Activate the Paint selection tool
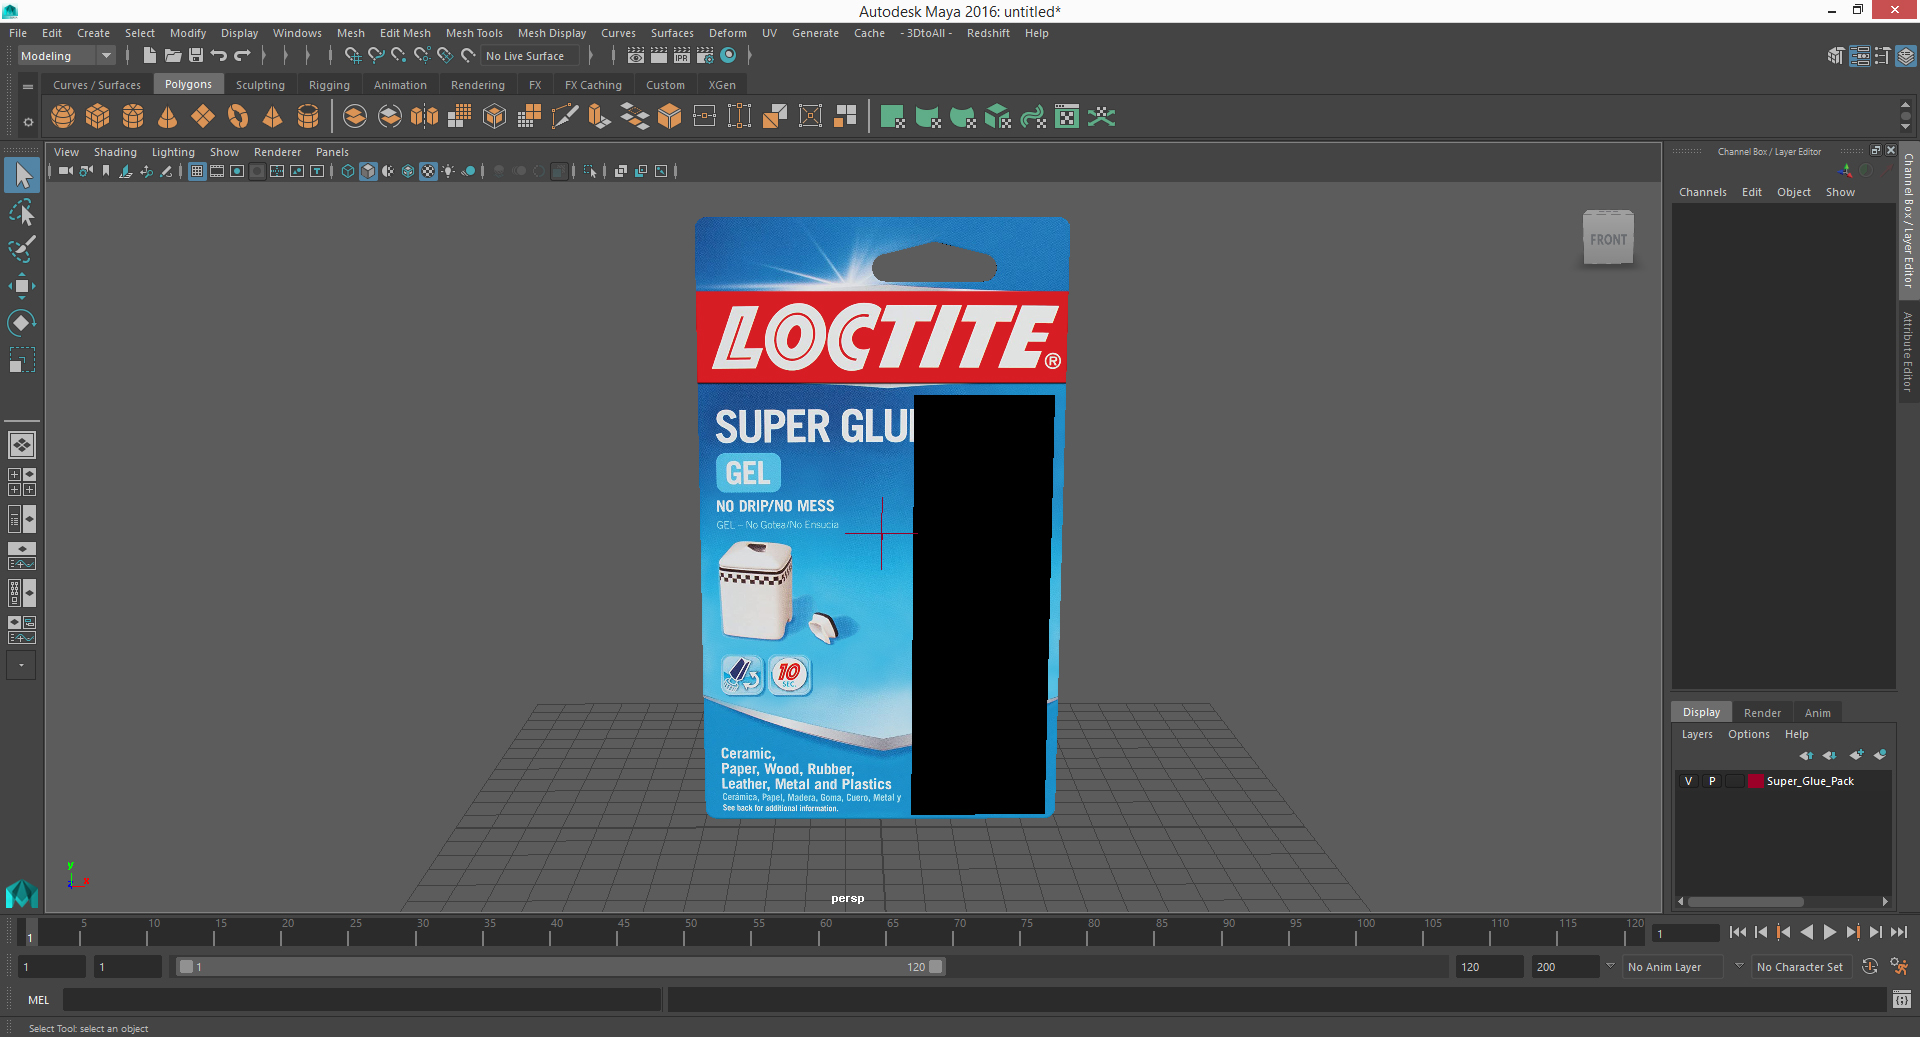1920x1037 pixels. 22,249
